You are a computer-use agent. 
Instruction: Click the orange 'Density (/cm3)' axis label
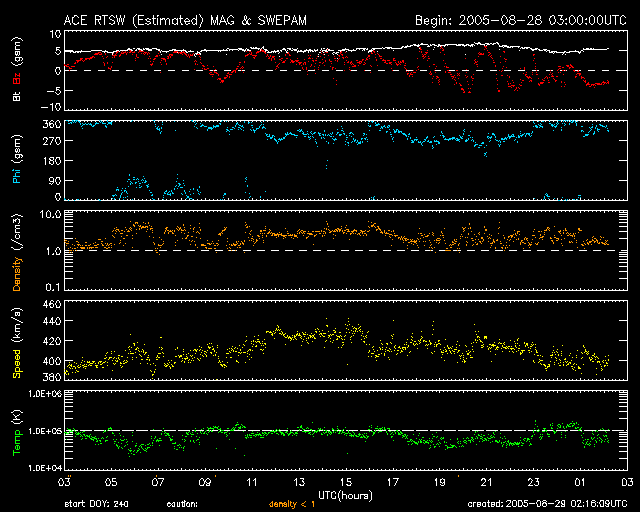click(17, 250)
